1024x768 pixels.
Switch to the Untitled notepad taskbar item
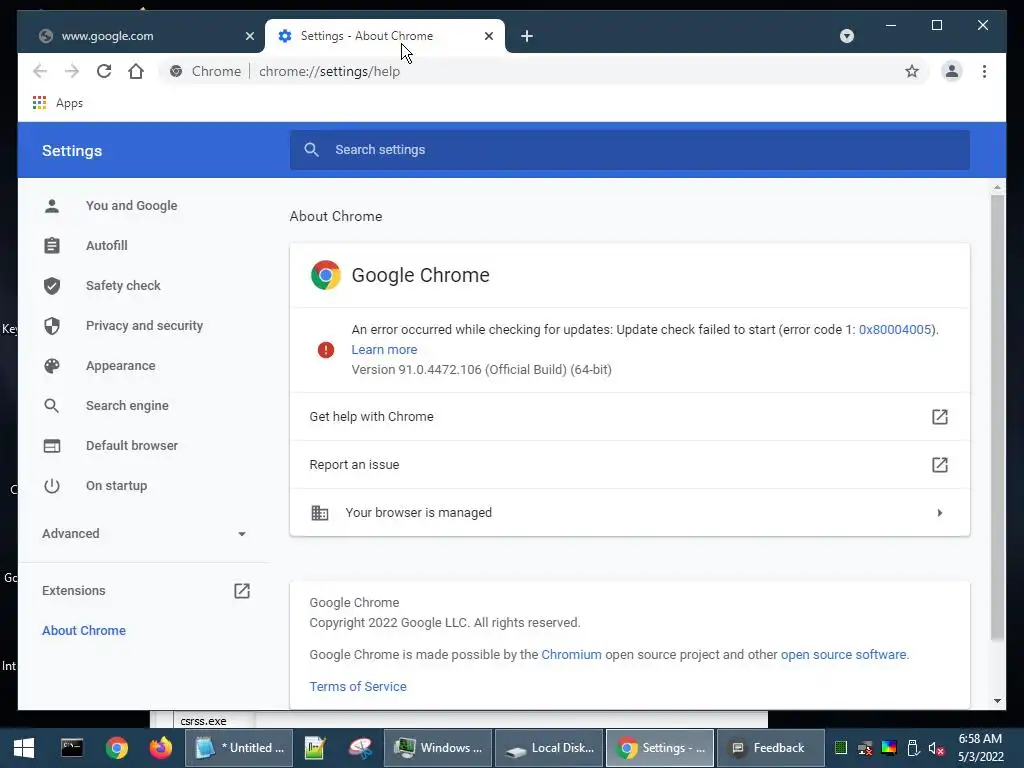(239, 748)
